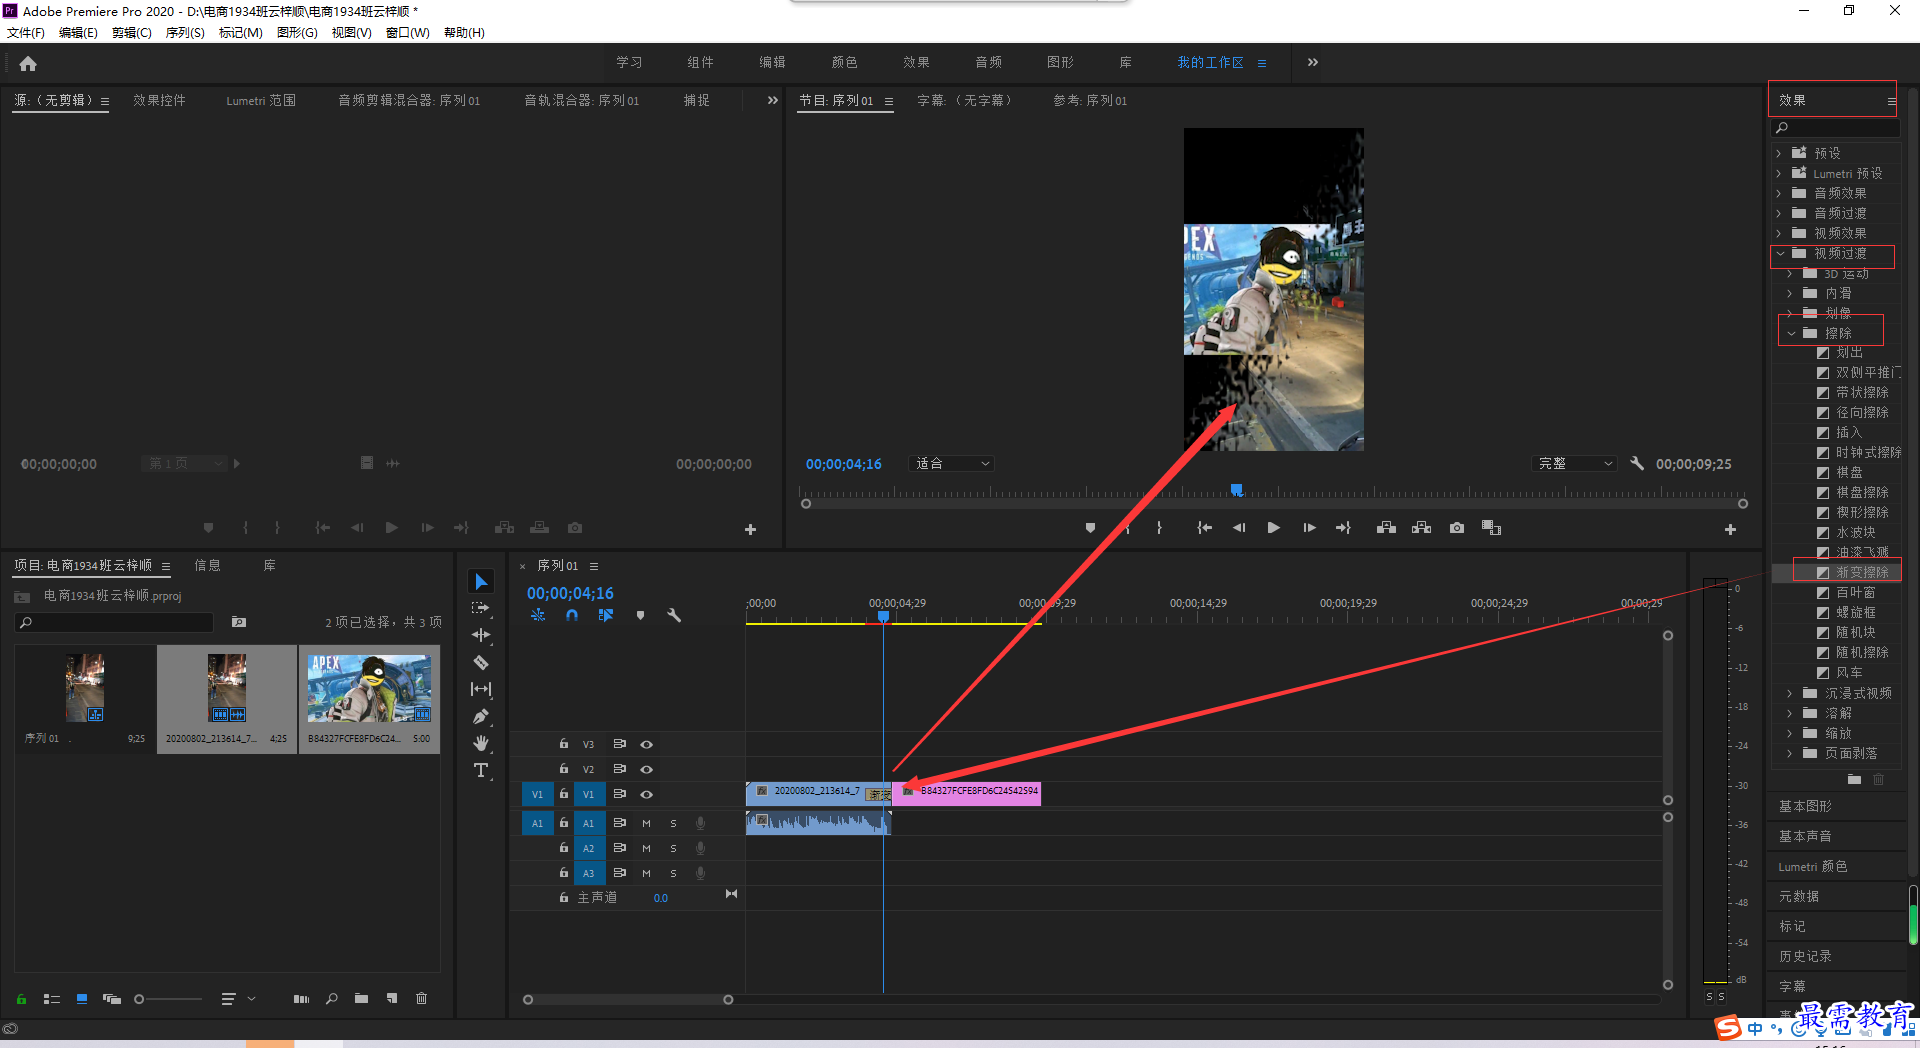Expand the 音频效果 folder
Viewport: 1920px width, 1048px height.
(1779, 193)
